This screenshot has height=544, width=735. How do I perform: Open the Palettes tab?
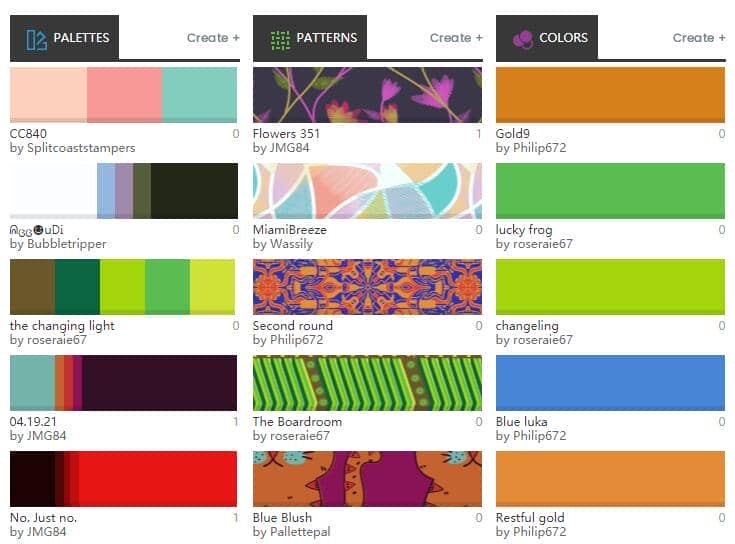pyautogui.click(x=64, y=38)
